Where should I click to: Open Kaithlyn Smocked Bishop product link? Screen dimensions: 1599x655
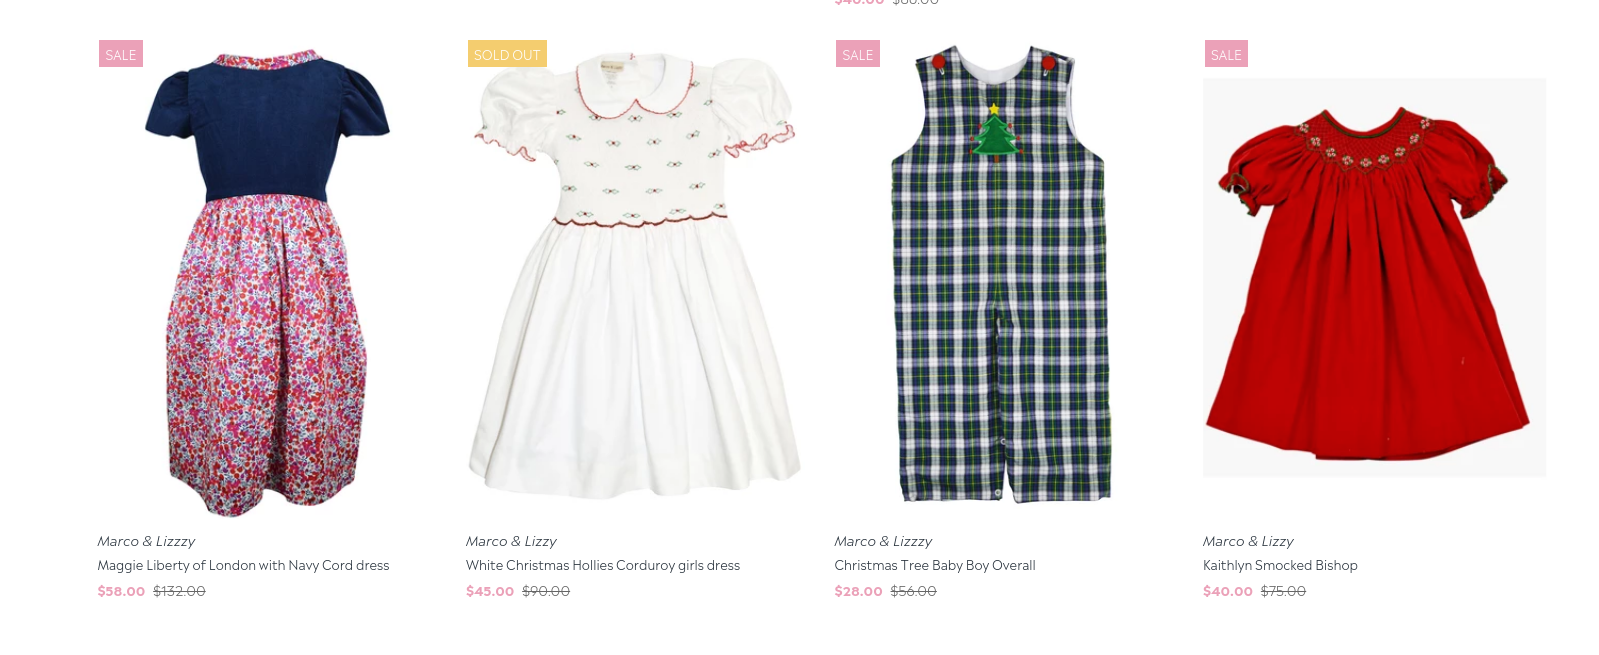pyautogui.click(x=1280, y=565)
